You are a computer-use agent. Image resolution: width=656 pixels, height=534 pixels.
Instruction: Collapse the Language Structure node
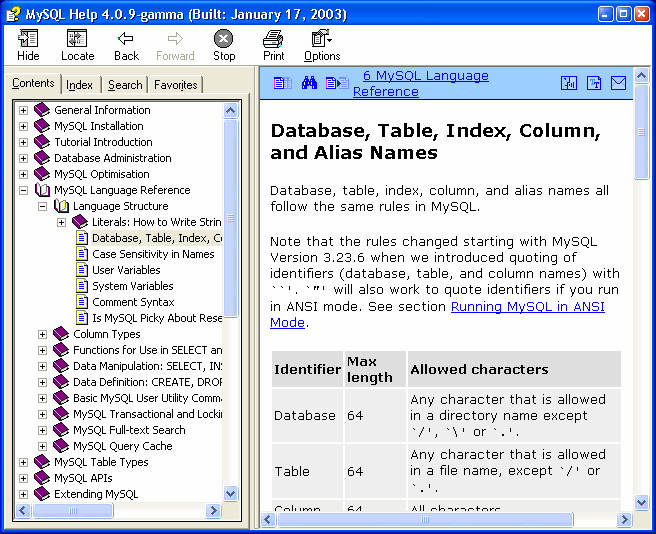[42, 206]
